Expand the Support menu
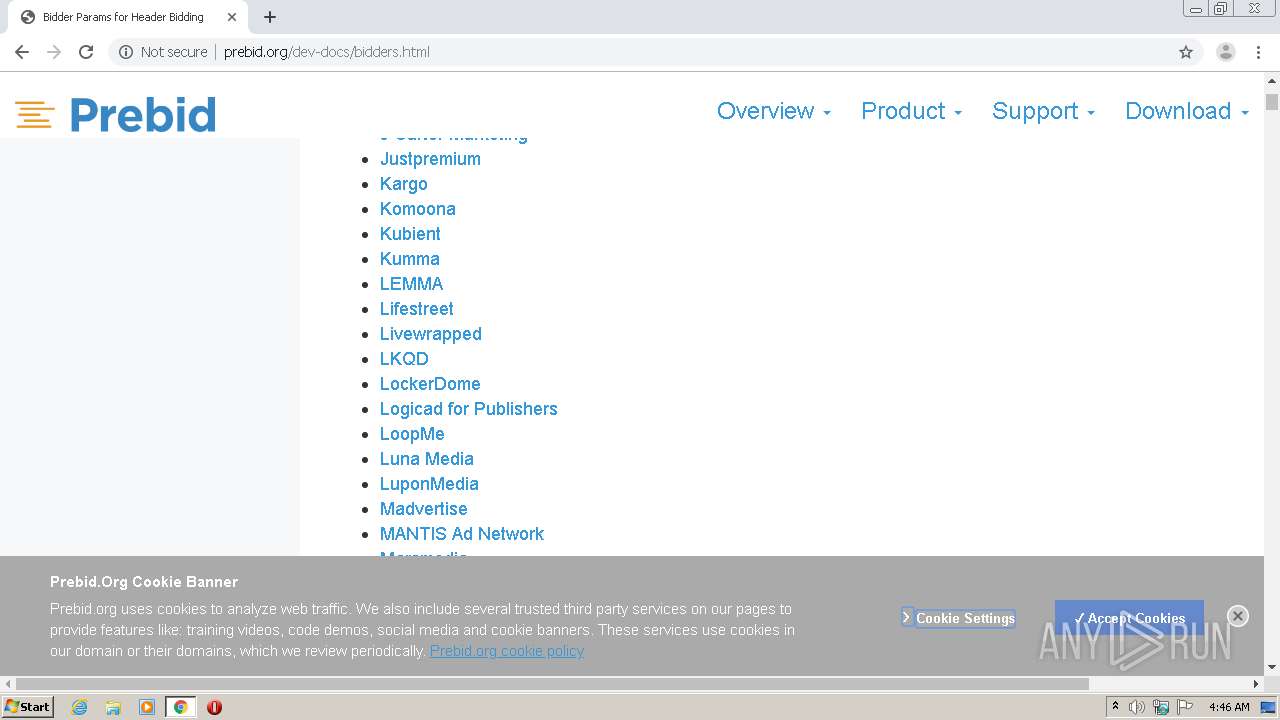The image size is (1280, 720). tap(1043, 111)
